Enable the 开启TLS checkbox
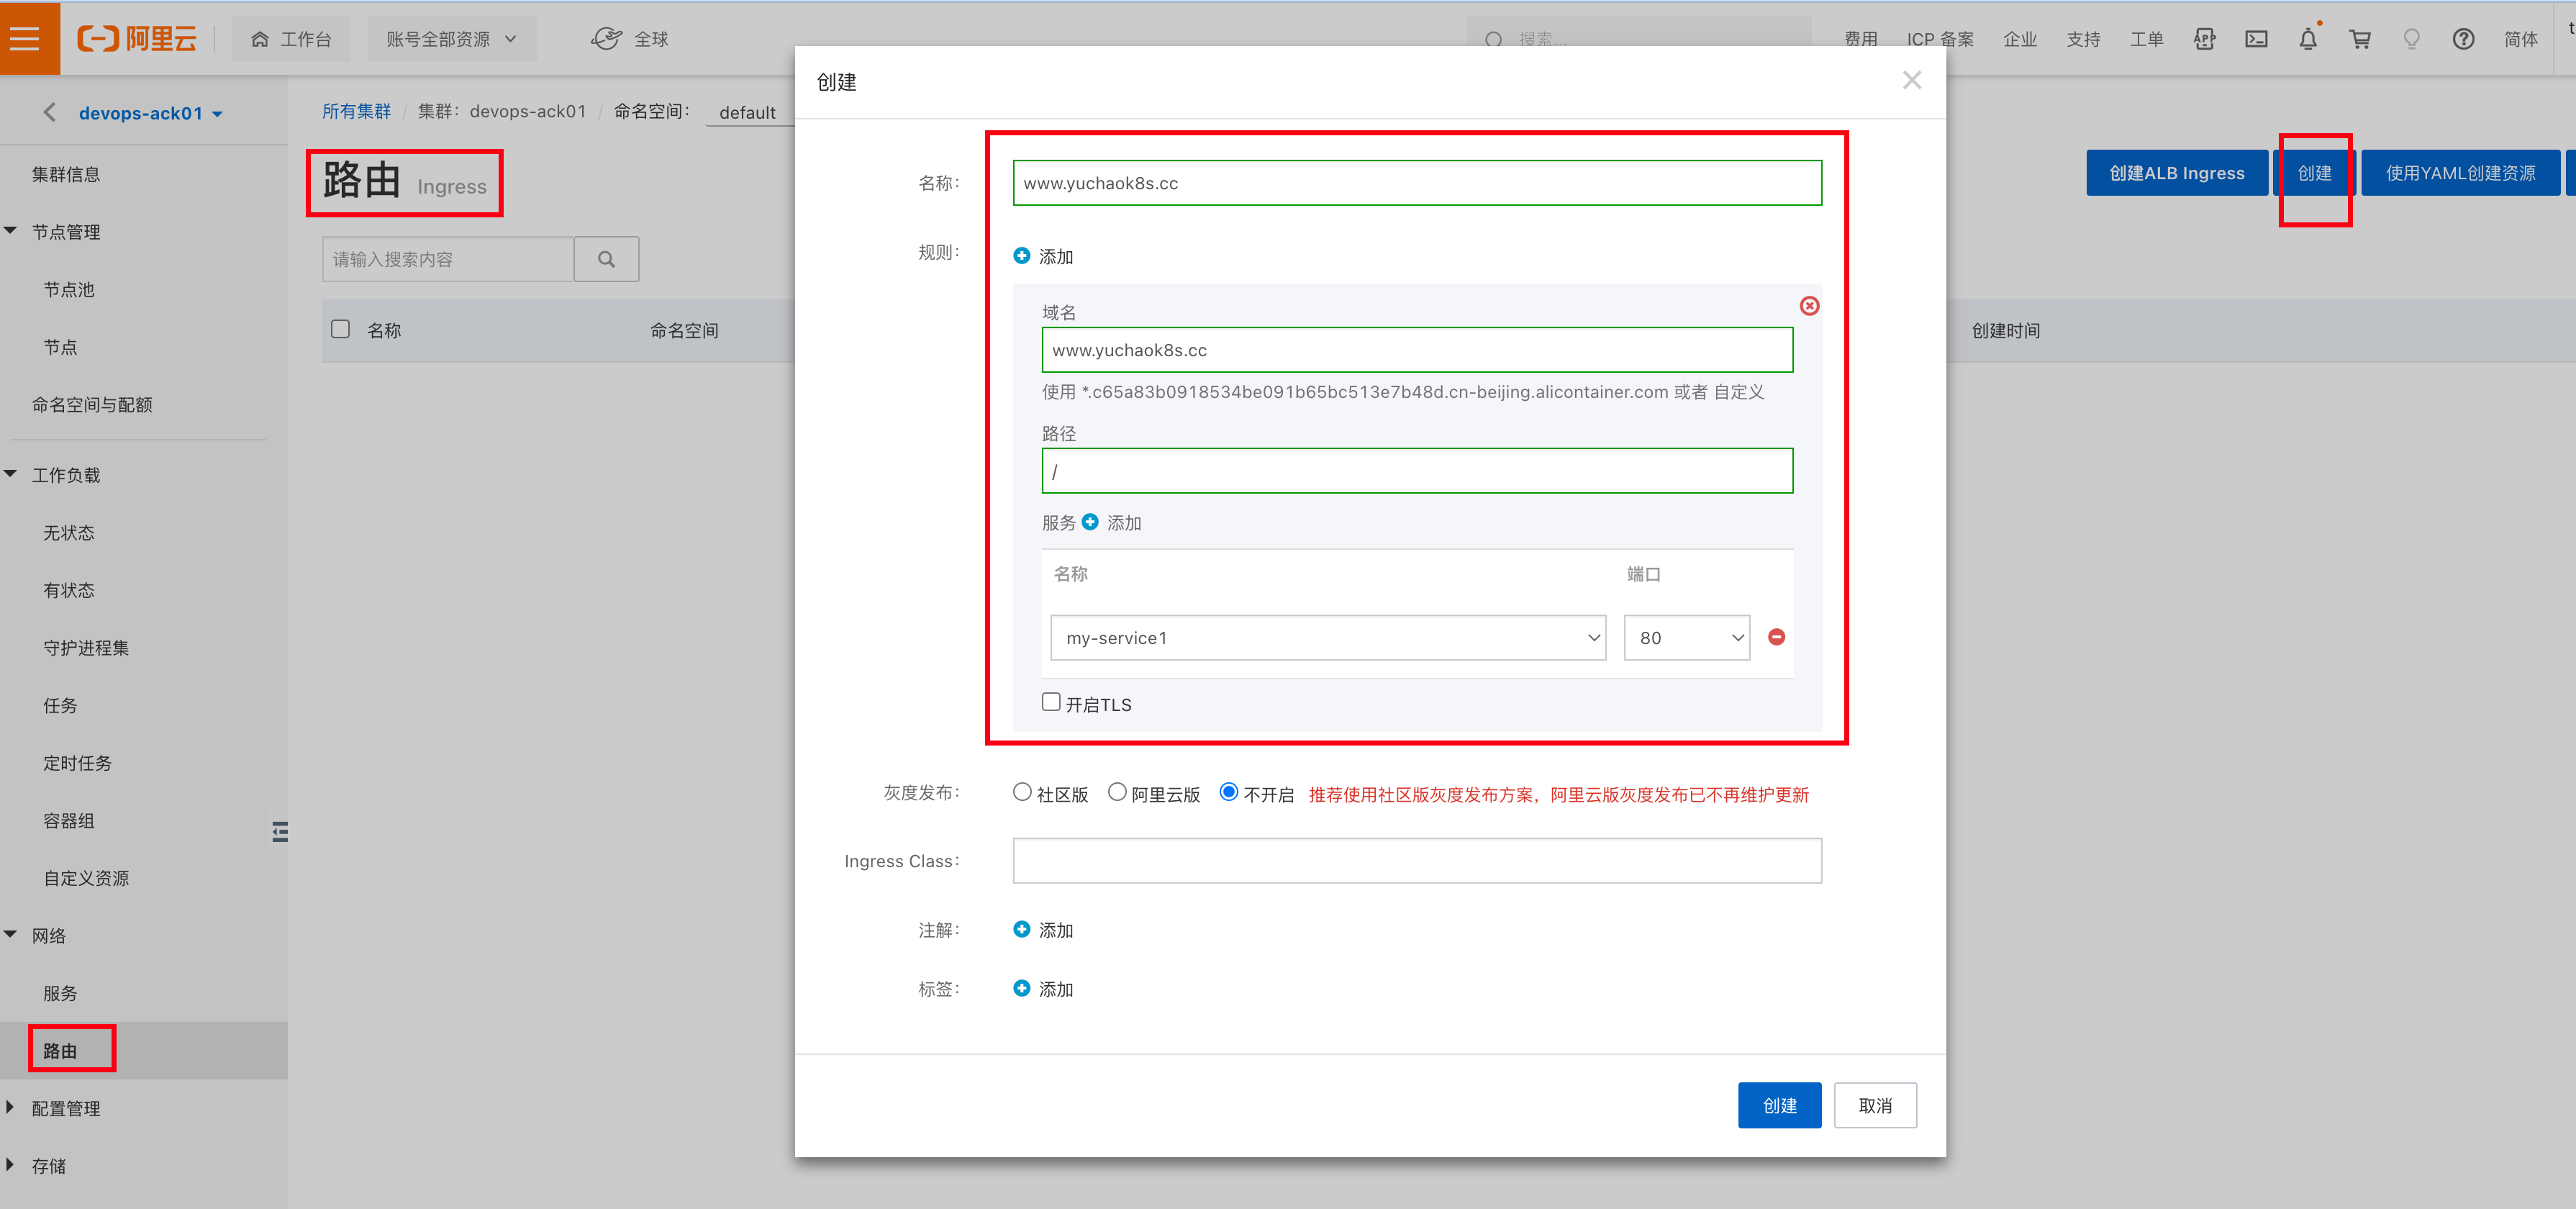Image resolution: width=2576 pixels, height=1209 pixels. (x=1051, y=702)
